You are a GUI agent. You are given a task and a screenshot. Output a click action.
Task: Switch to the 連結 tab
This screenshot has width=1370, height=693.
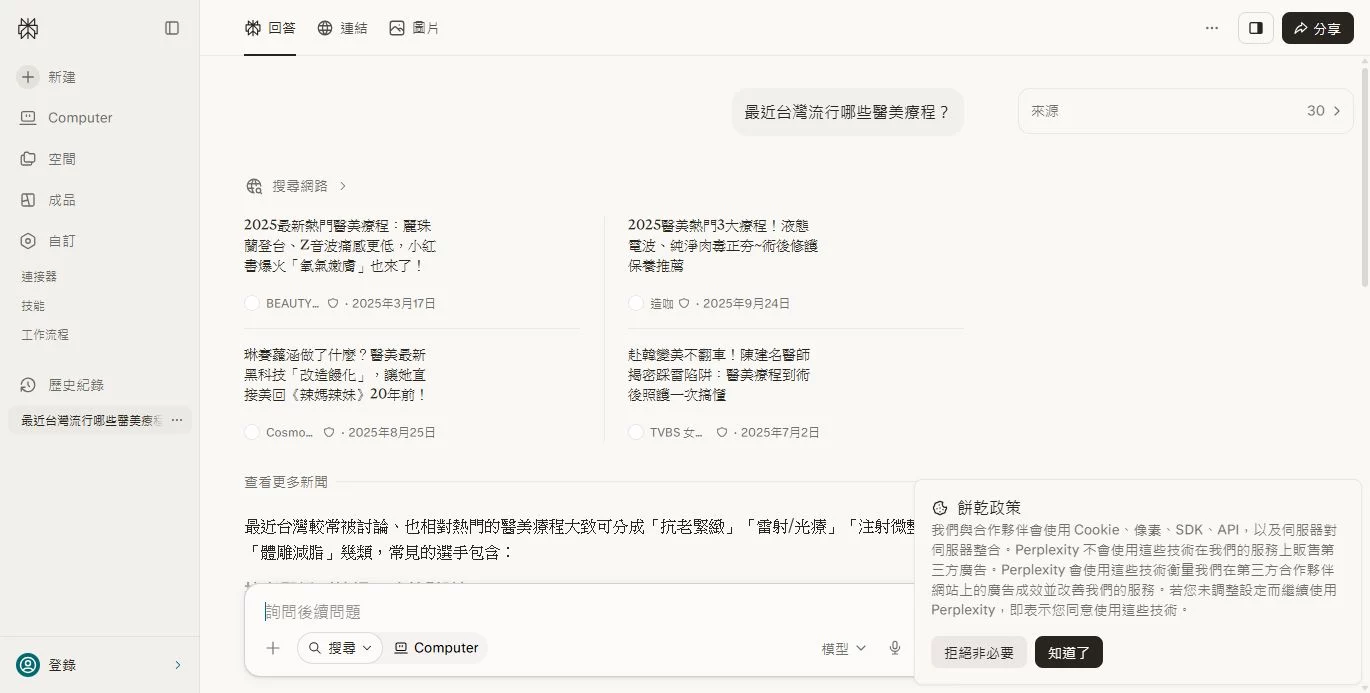pos(342,28)
